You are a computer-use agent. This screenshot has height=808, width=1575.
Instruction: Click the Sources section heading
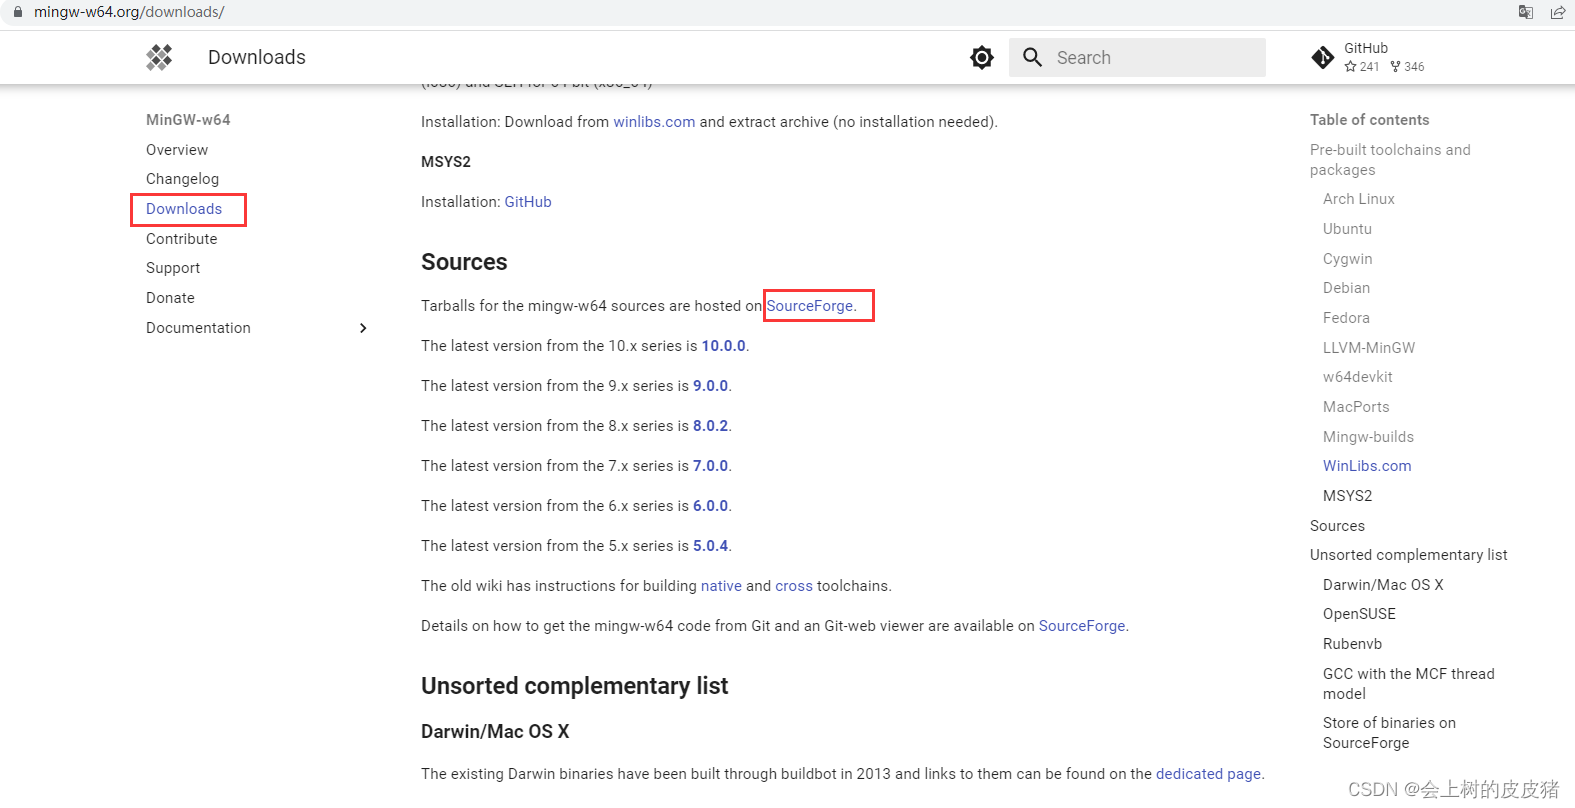coord(464,262)
